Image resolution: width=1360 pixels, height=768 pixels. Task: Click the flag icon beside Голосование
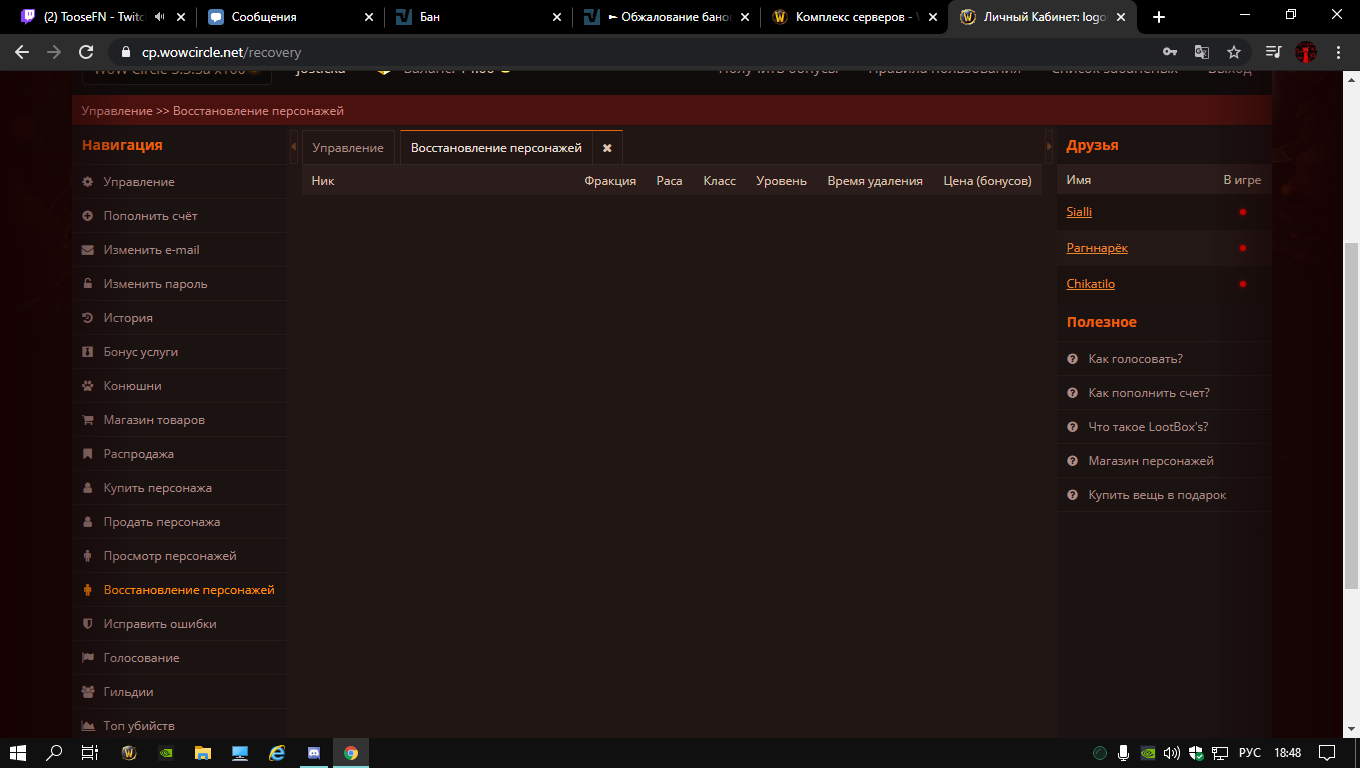pyautogui.click(x=88, y=658)
